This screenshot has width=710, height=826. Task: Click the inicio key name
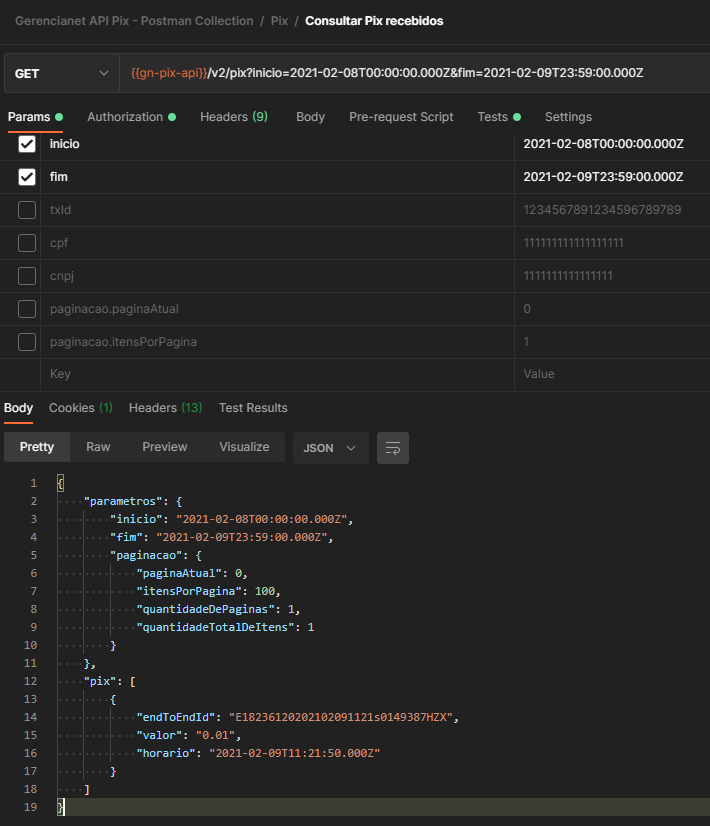tap(64, 144)
